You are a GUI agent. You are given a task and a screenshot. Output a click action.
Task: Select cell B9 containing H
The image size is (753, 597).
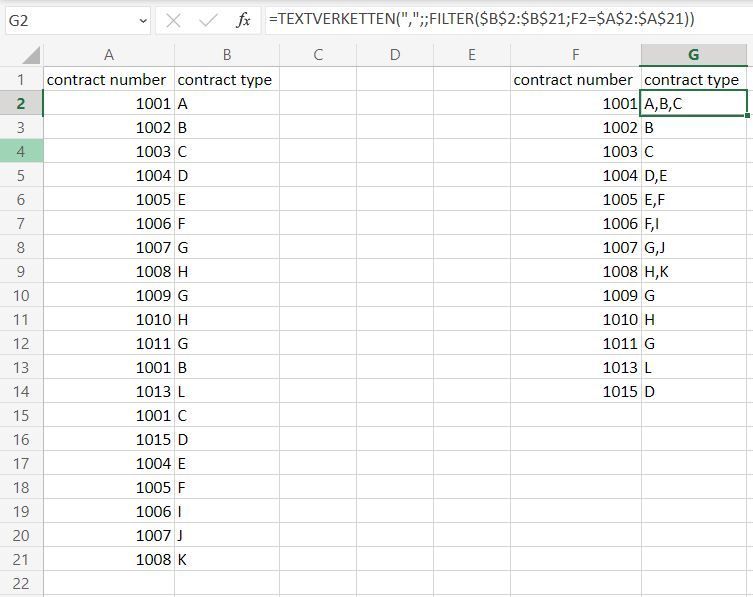point(227,271)
